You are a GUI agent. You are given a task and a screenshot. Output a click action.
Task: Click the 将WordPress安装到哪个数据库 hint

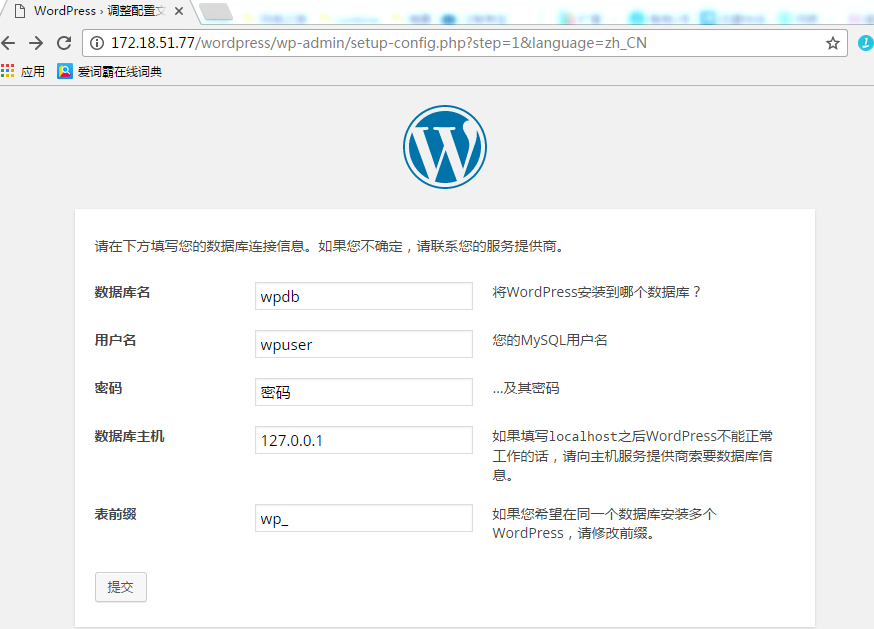click(596, 292)
